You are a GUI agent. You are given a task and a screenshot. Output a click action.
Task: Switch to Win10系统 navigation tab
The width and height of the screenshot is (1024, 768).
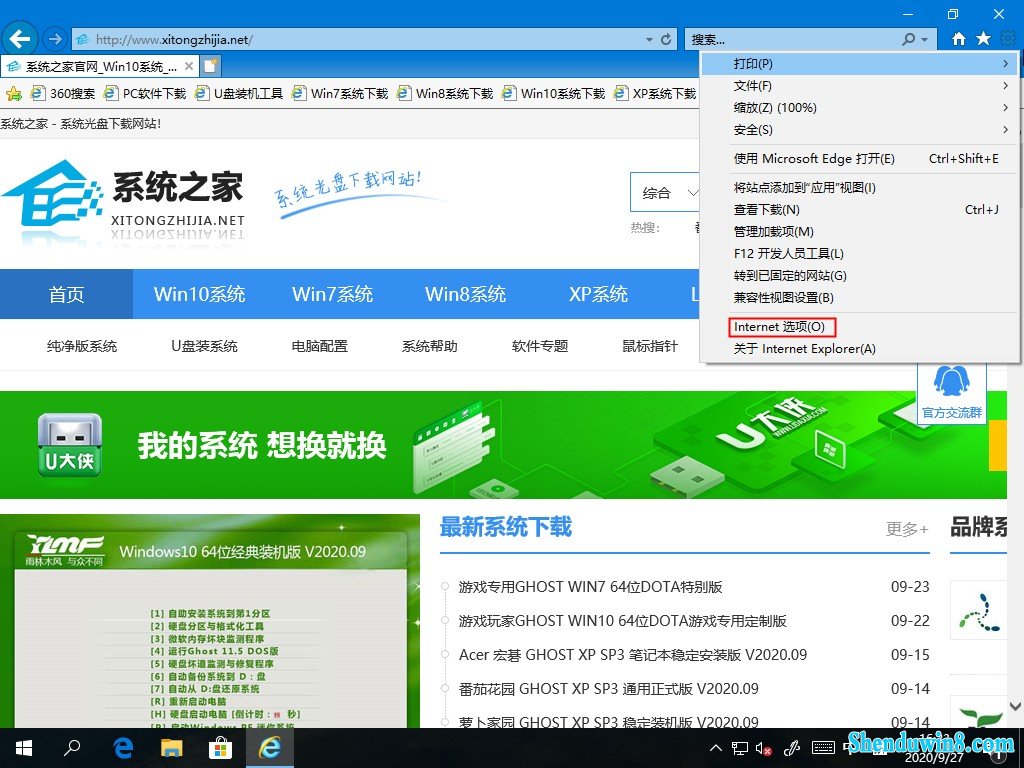199,294
